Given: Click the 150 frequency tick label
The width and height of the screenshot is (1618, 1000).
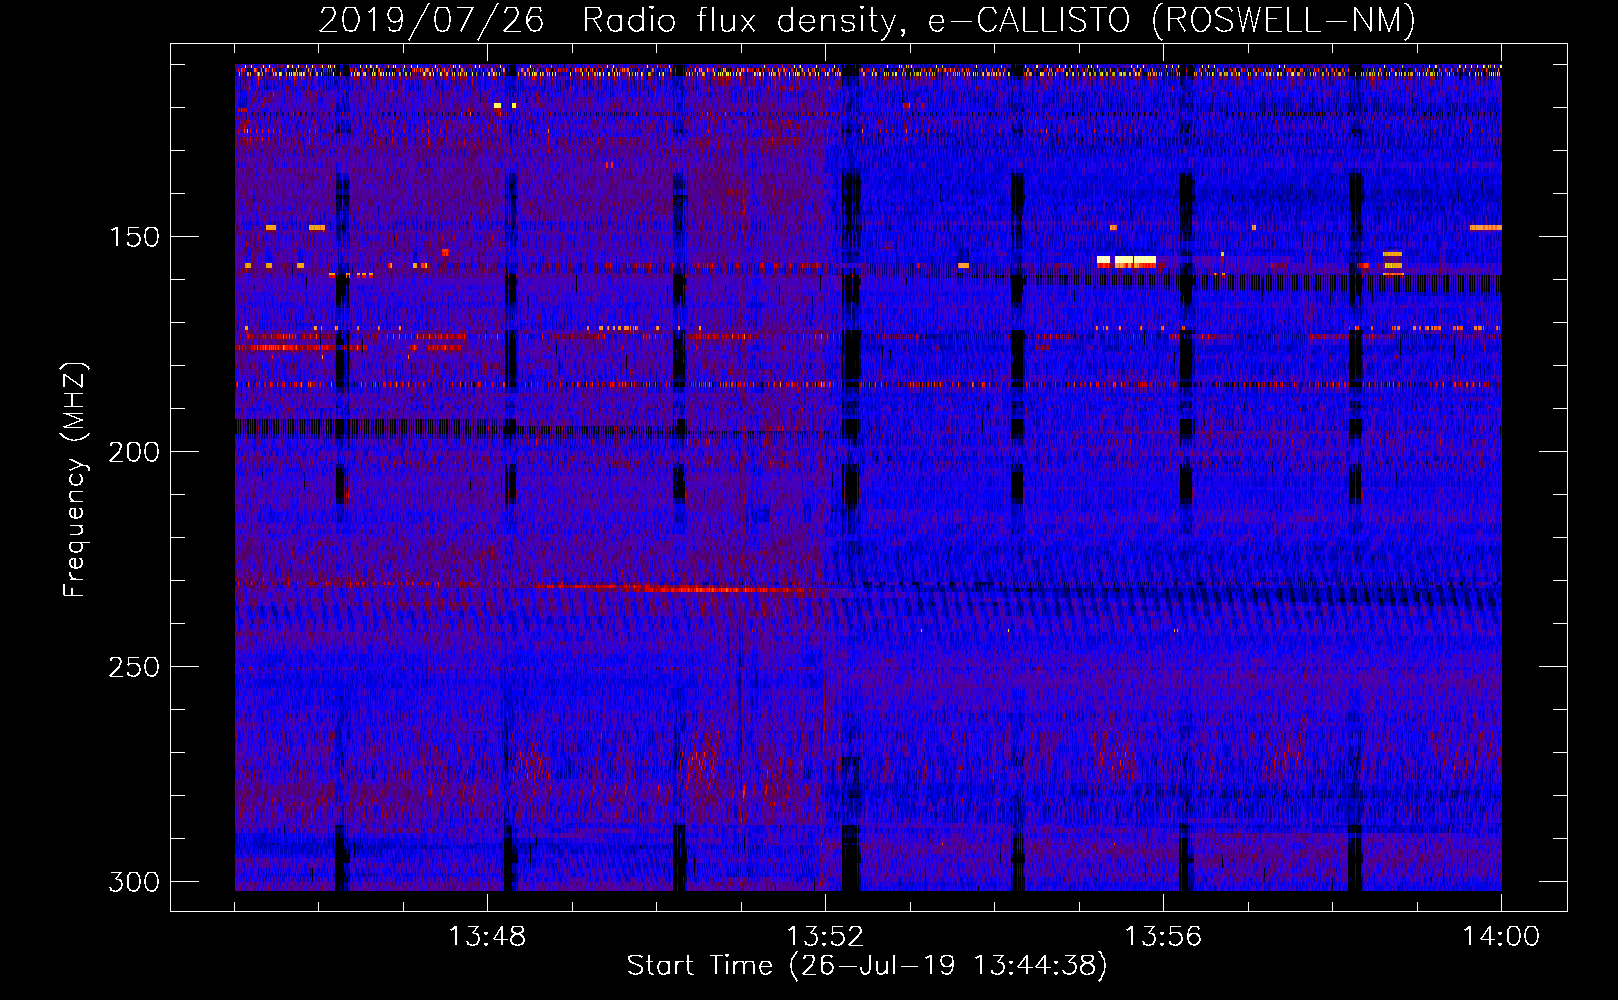Looking at the screenshot, I should [133, 237].
